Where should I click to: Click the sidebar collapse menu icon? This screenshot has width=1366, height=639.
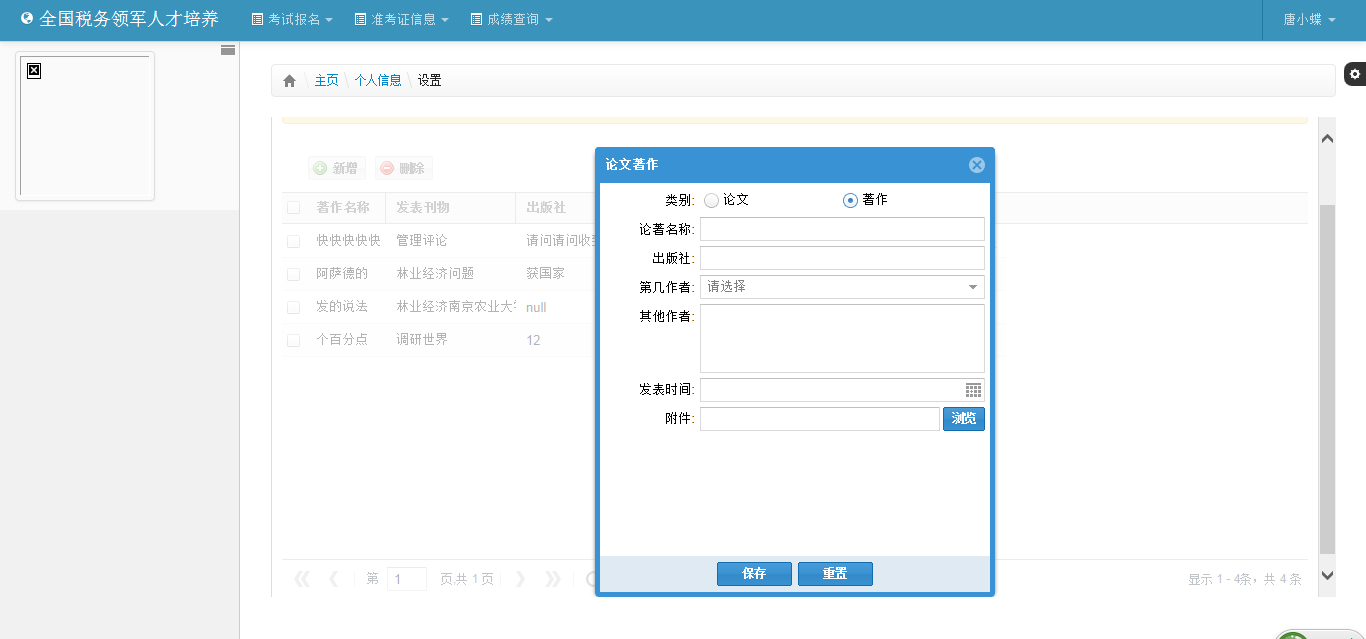[228, 49]
